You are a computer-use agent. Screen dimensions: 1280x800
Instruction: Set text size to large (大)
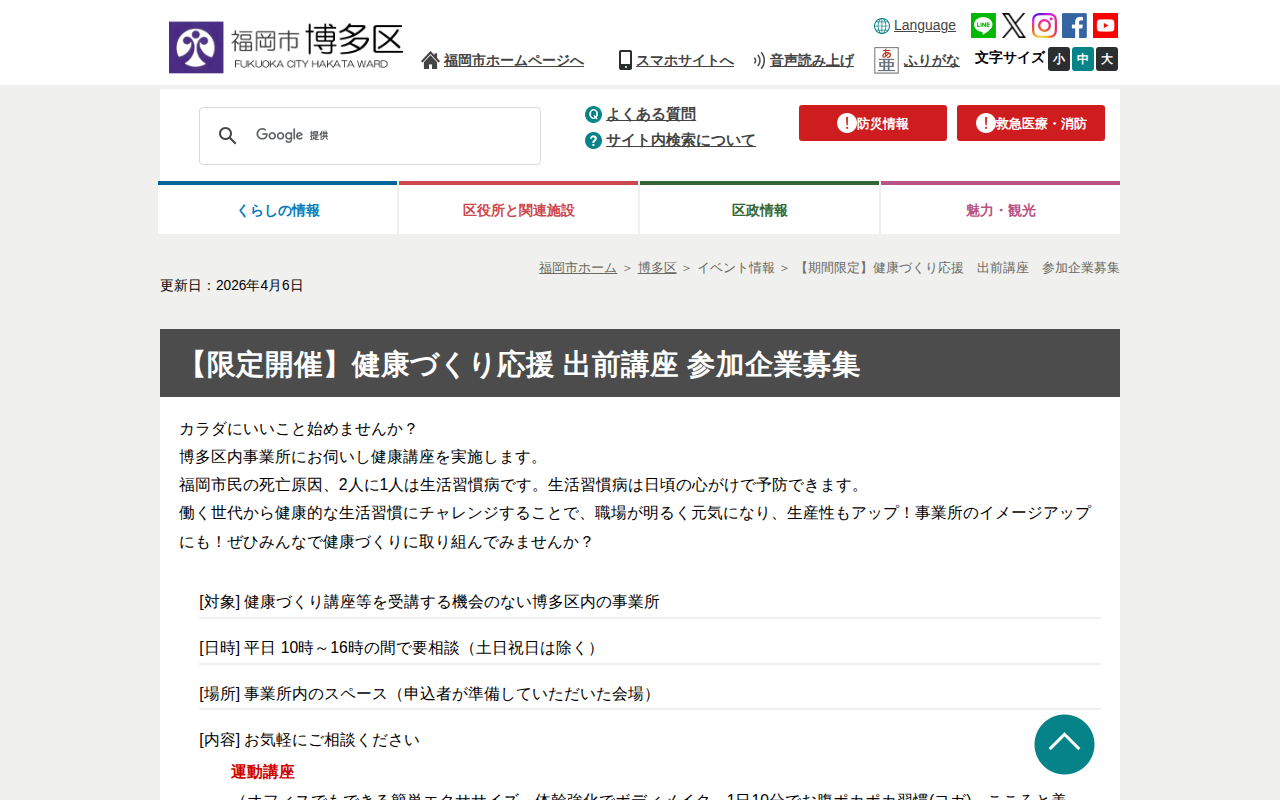(1107, 59)
